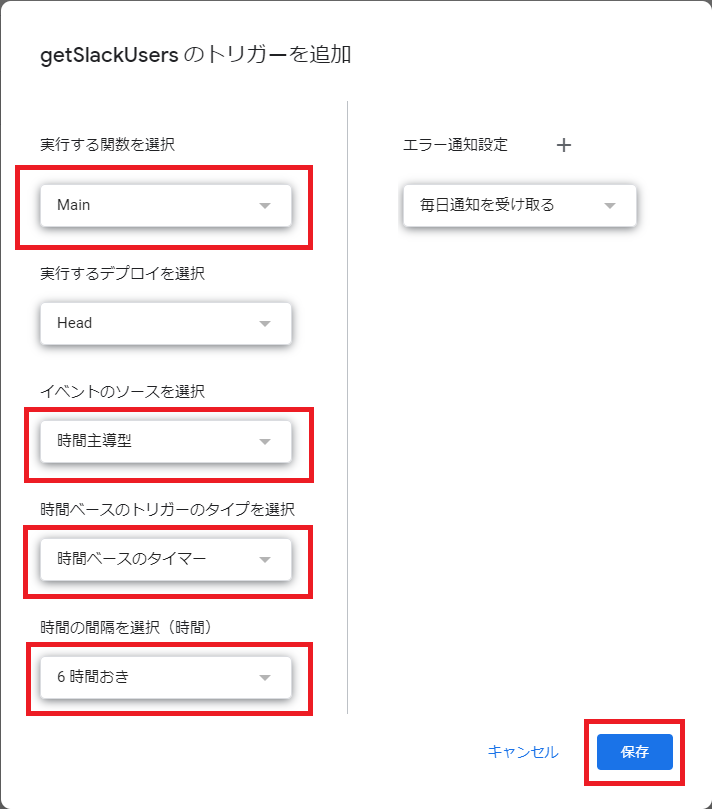This screenshot has height=809, width=712.
Task: Click the 時間の間隔を選択（時間） label
Action: point(126,627)
